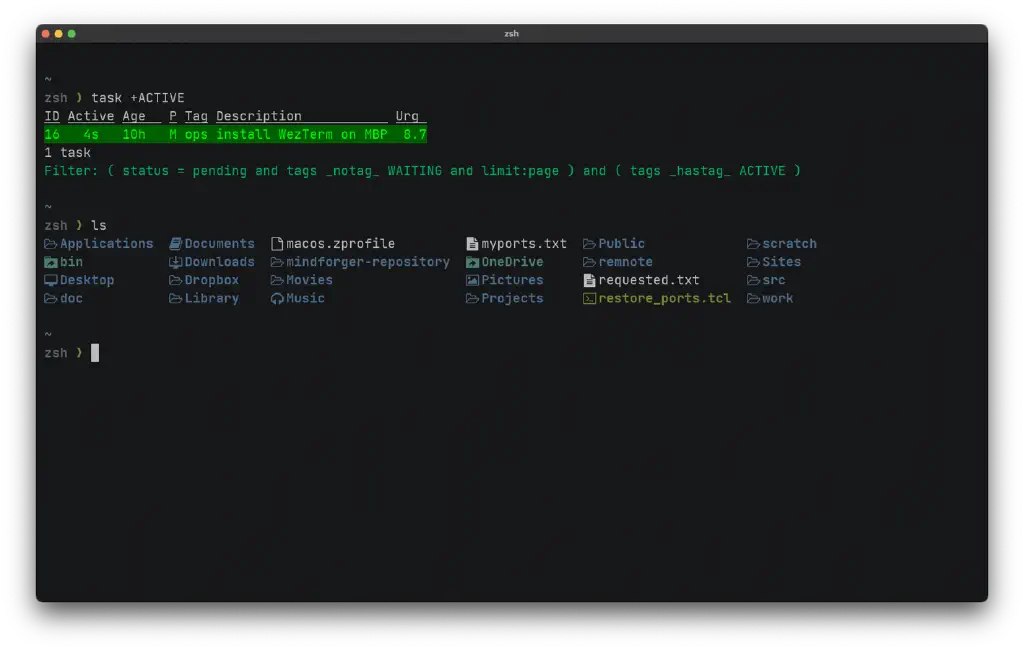Click the Urg column header

click(x=407, y=116)
